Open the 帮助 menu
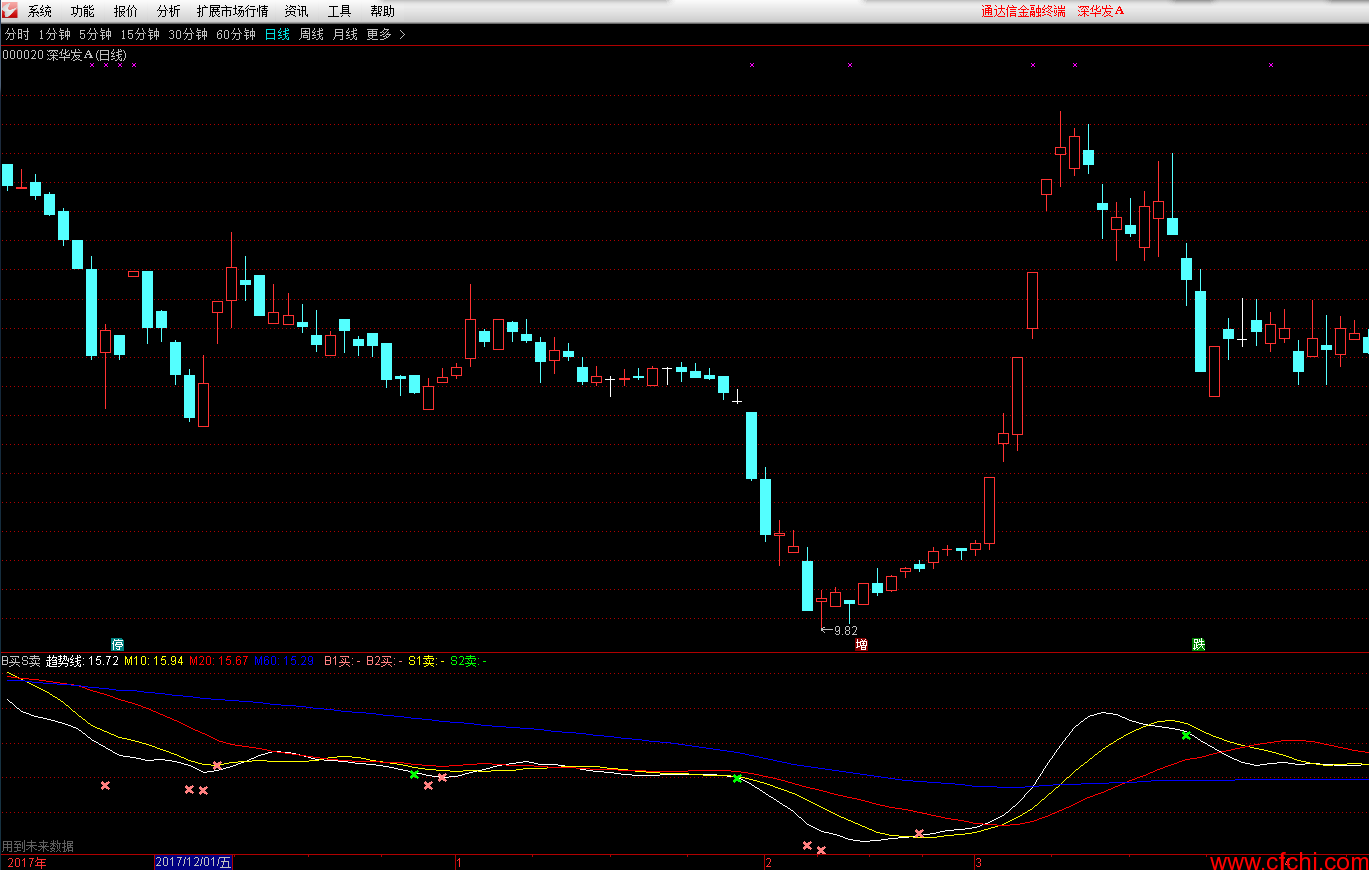Viewport: 1369px width, 870px height. [382, 12]
